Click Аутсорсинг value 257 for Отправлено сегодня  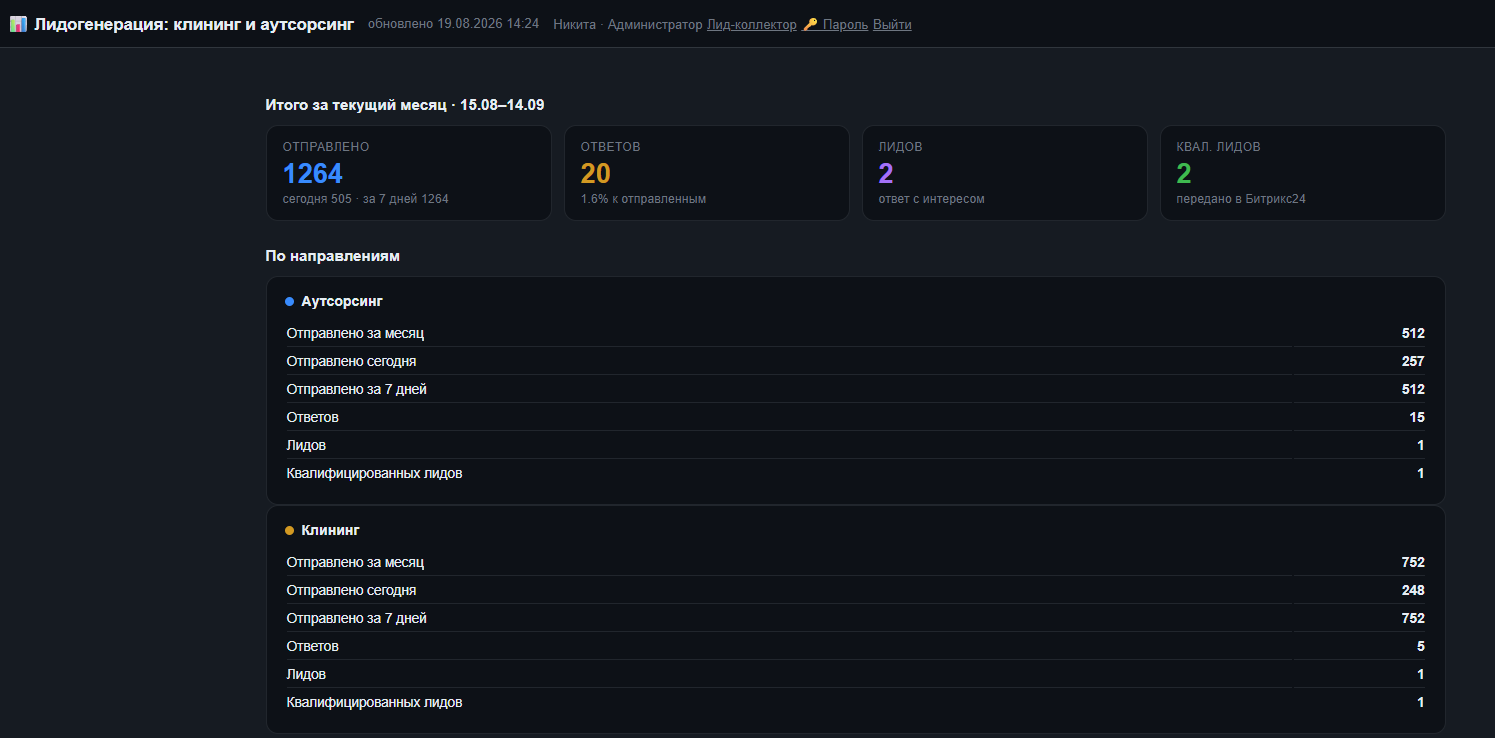pos(1413,361)
